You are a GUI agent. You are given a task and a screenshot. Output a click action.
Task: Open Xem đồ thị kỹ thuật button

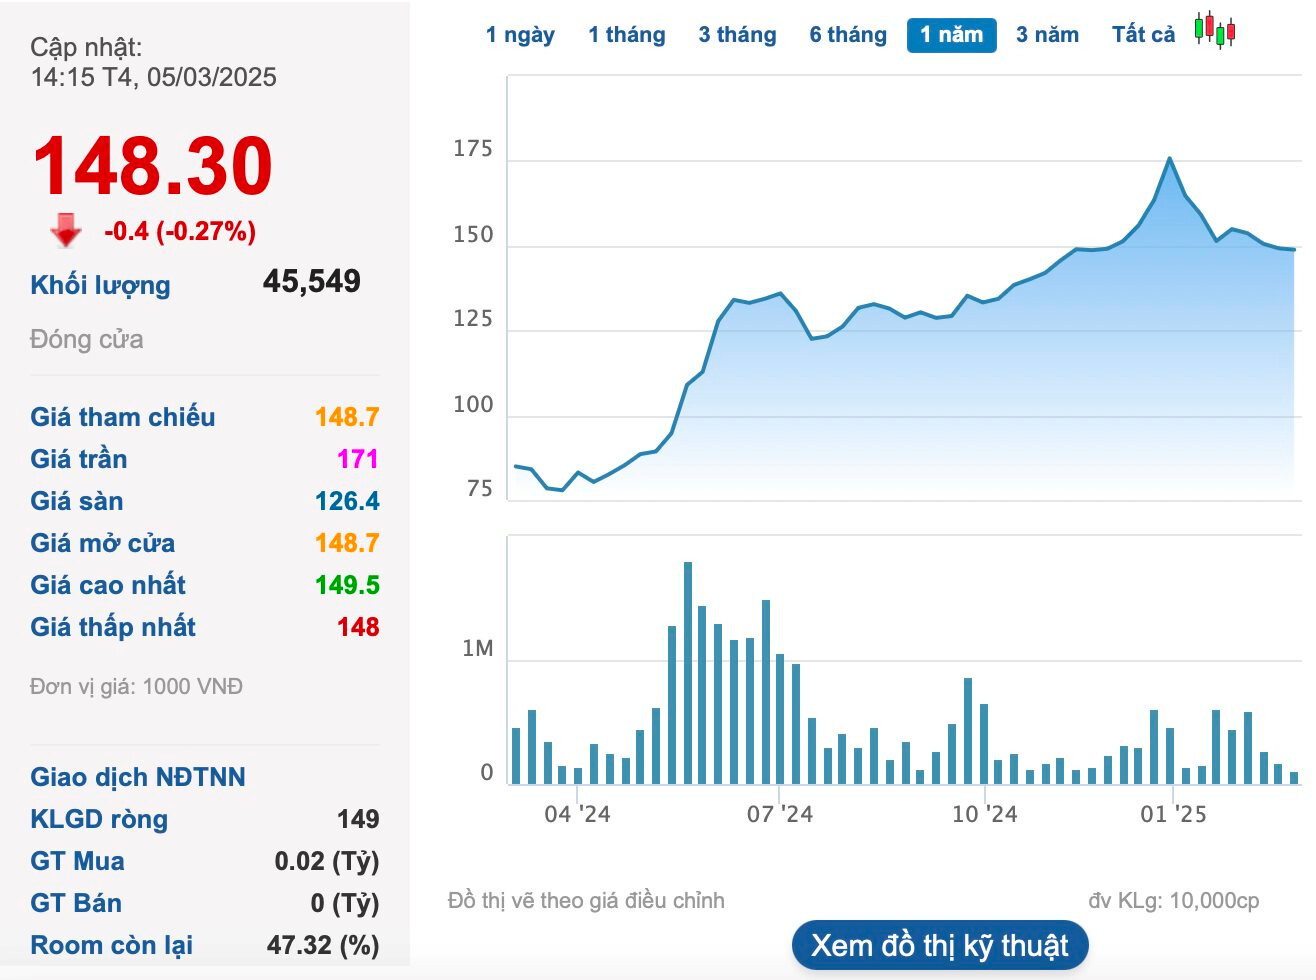[940, 945]
